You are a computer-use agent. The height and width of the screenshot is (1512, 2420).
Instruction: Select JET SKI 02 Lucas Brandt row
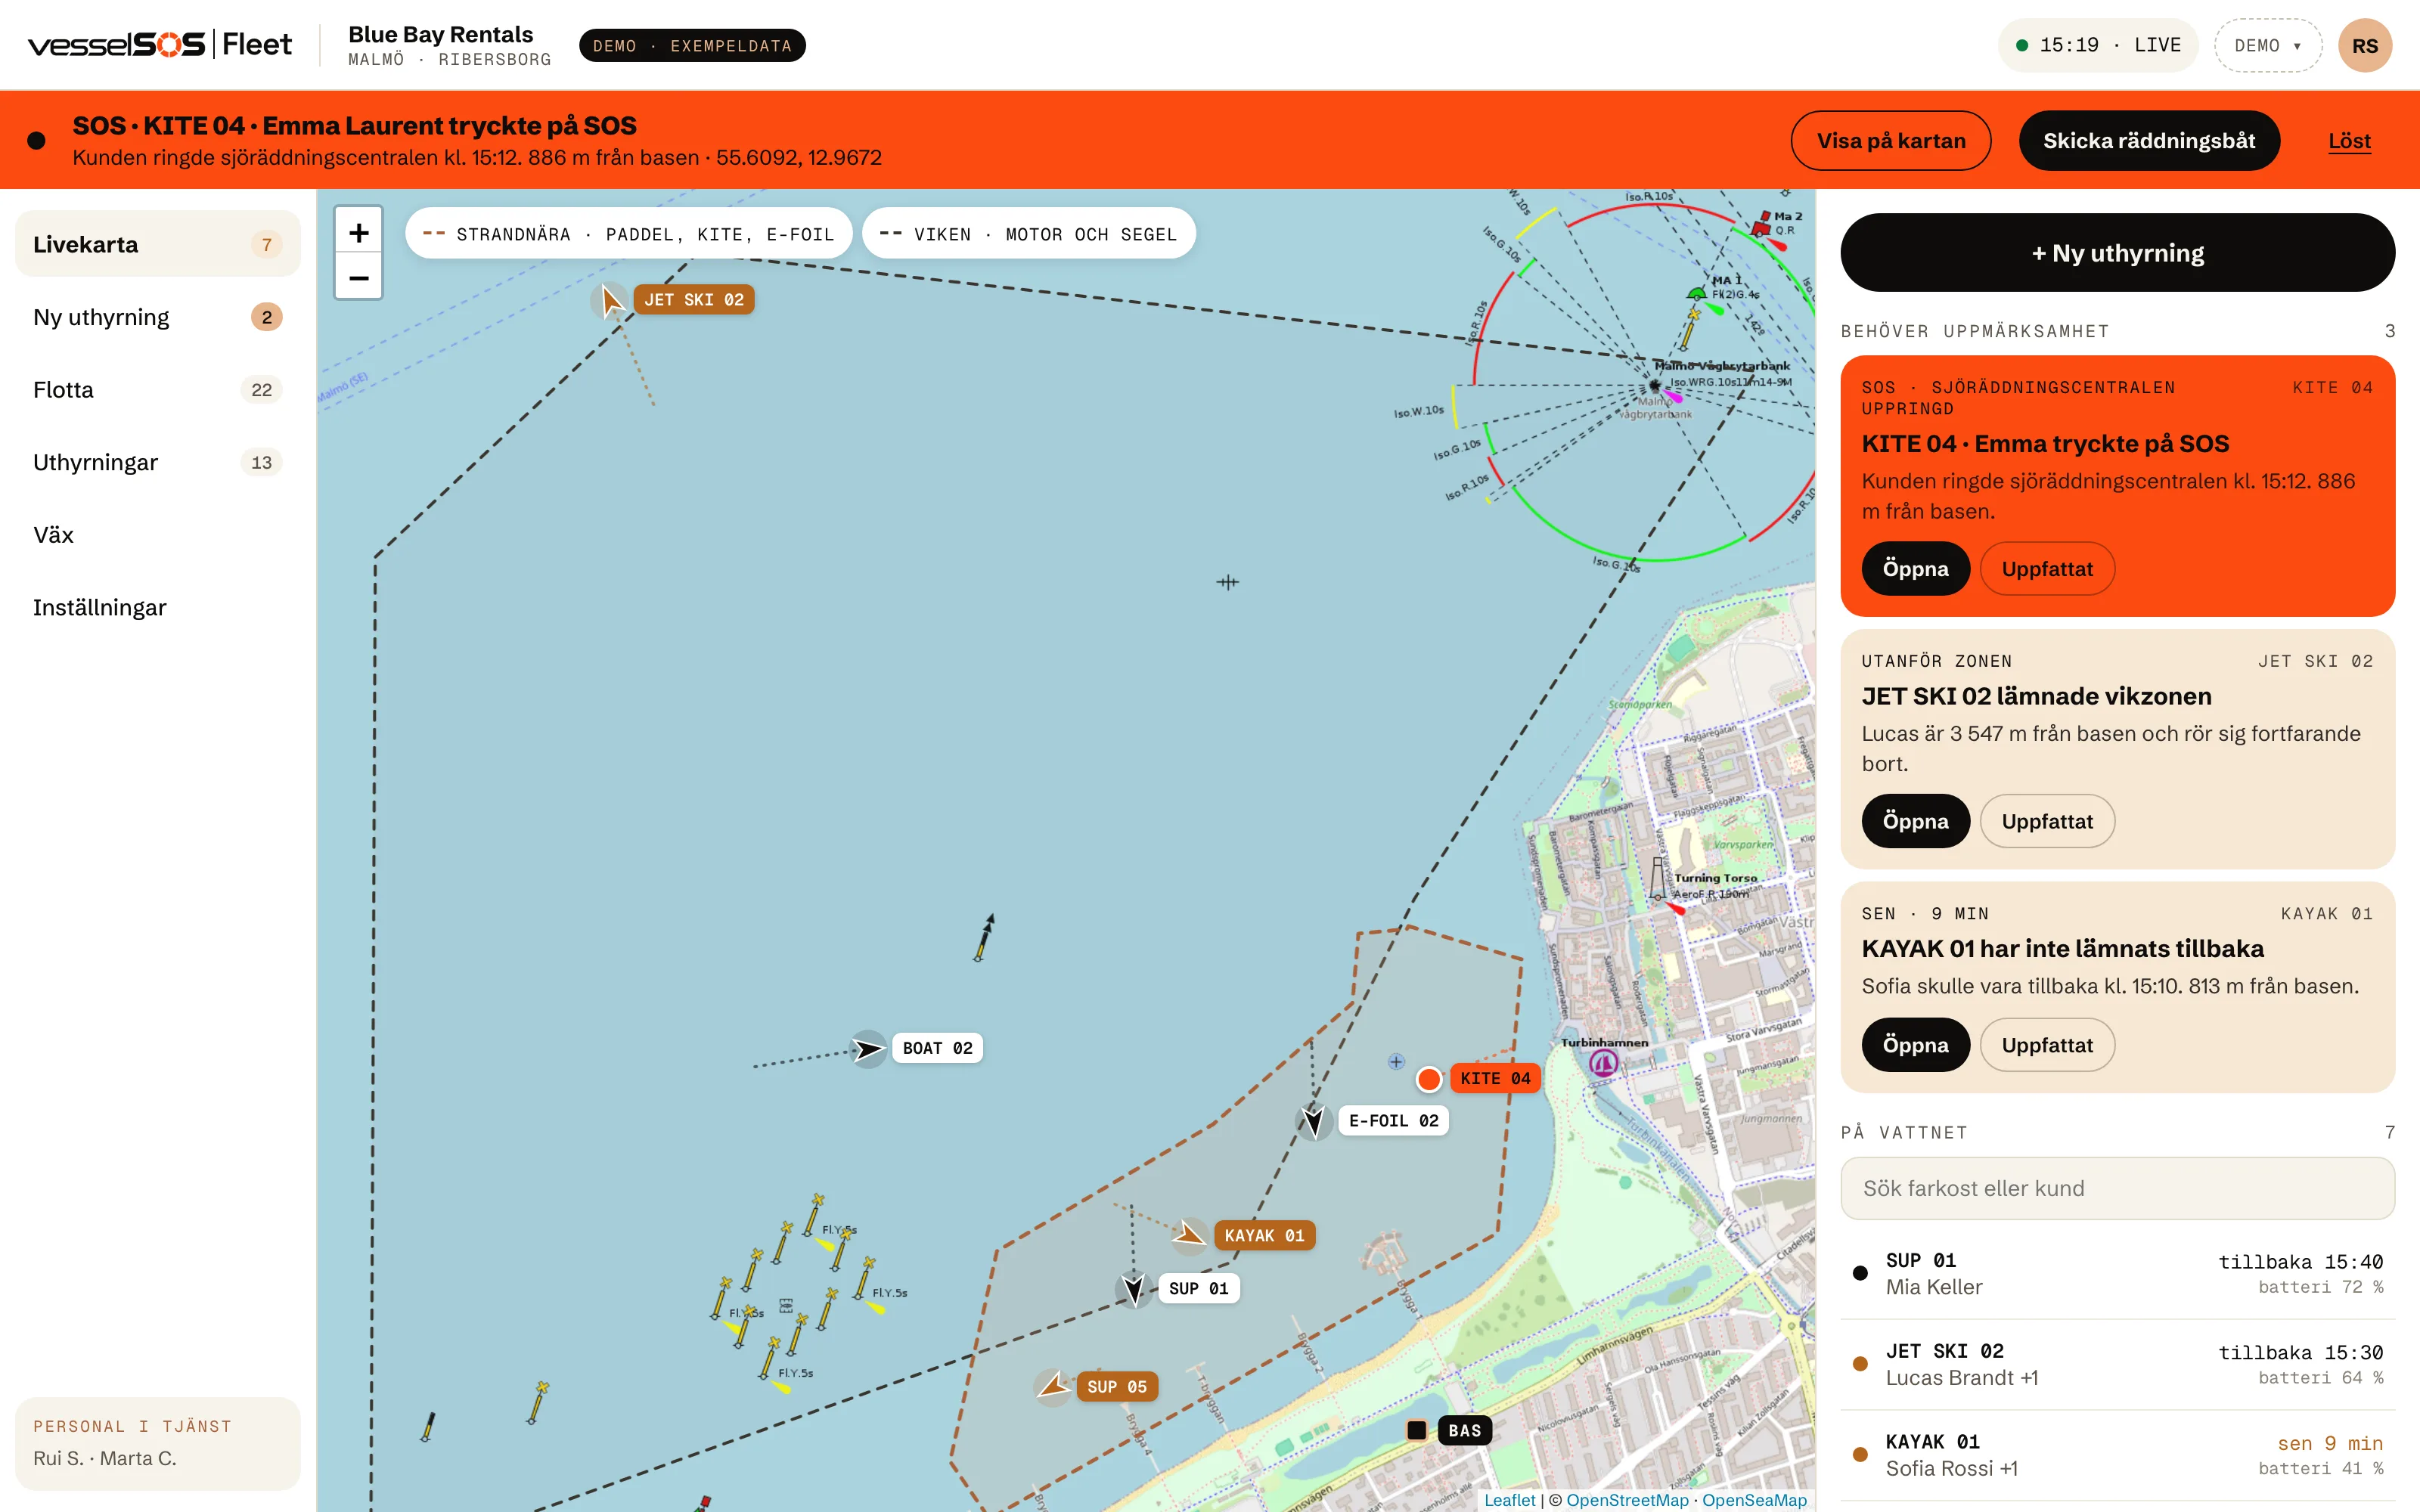coord(2118,1365)
